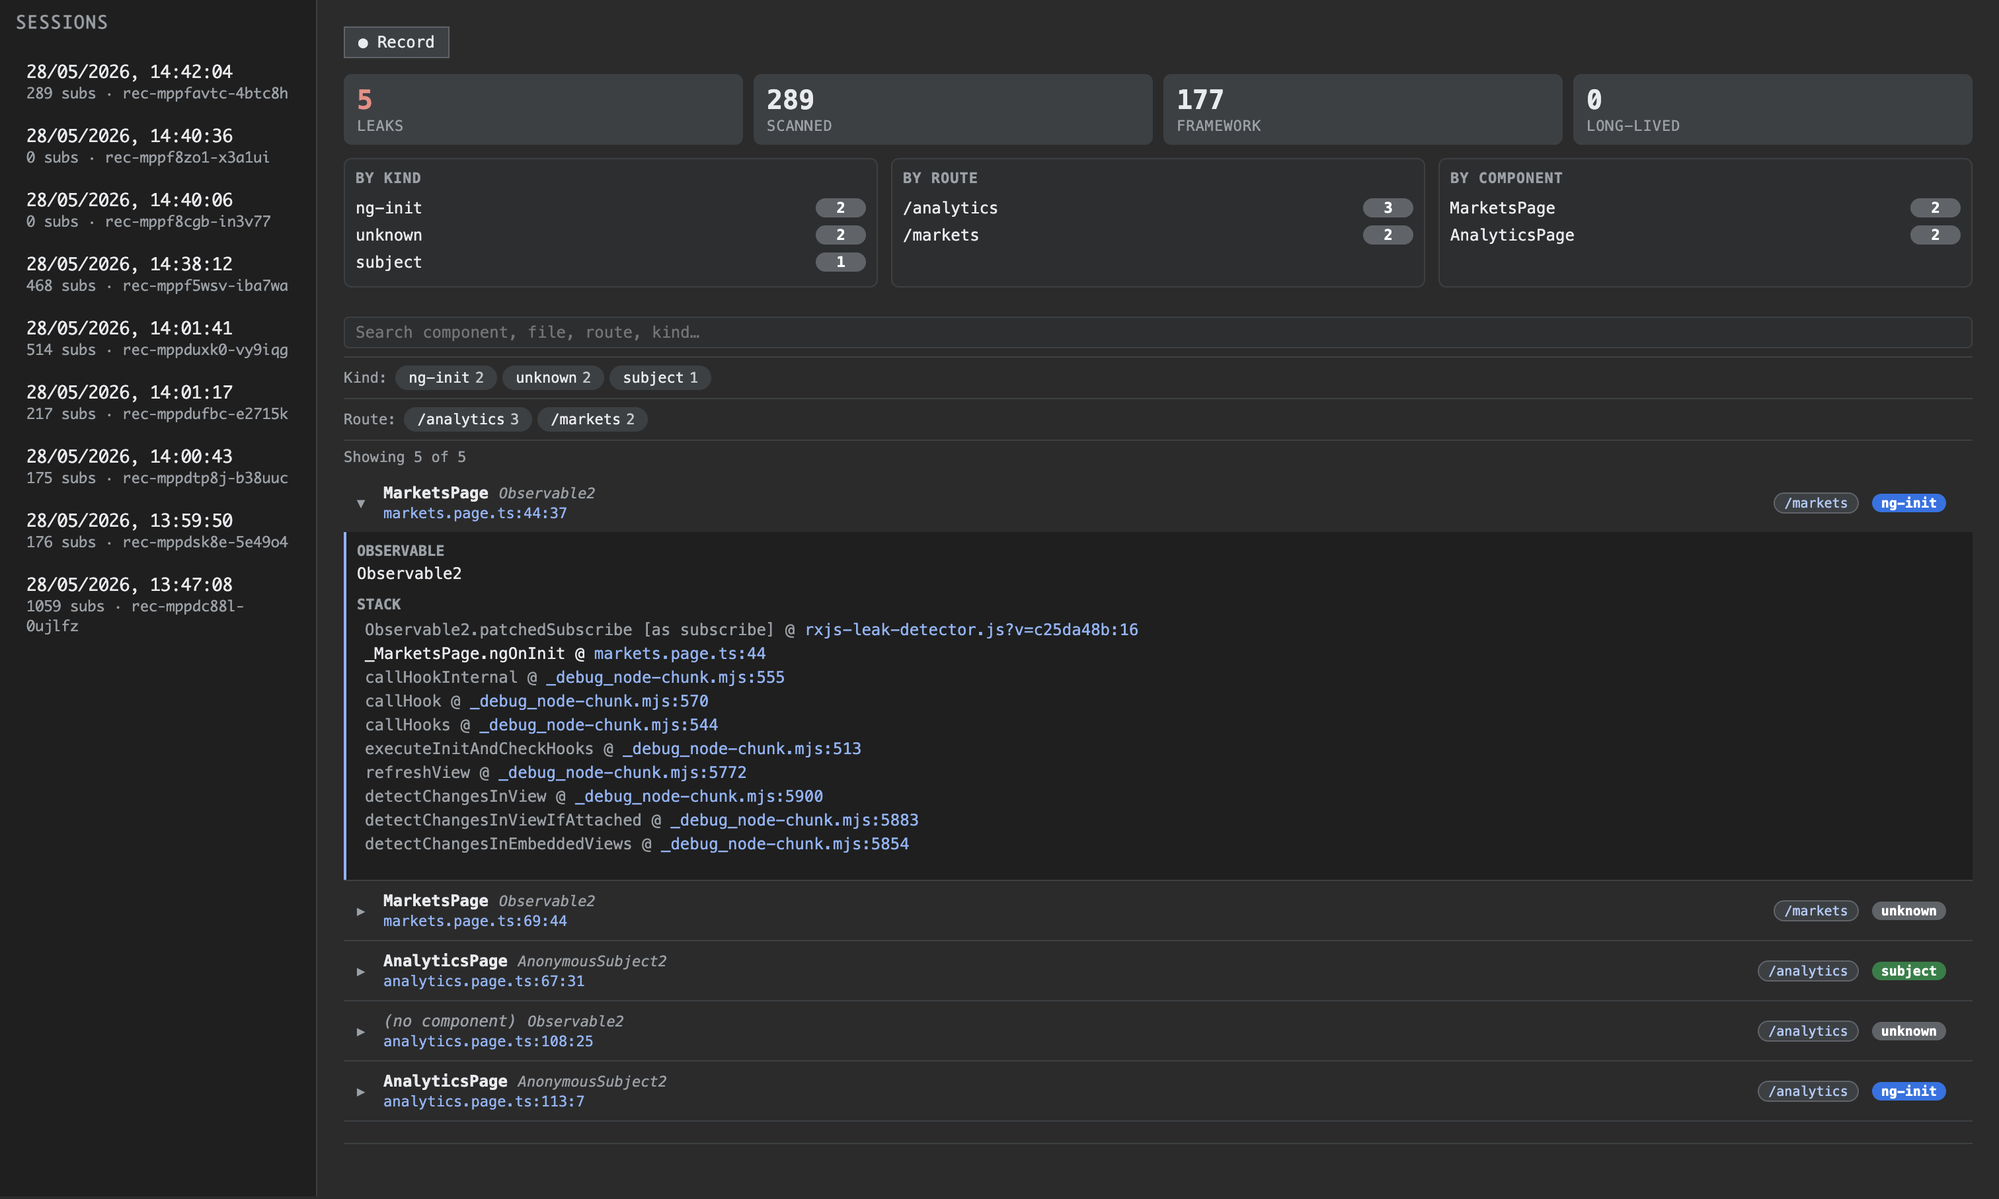
Task: Click the ng-init badge on analytics.page.ts:113:7 row
Action: tap(1908, 1091)
